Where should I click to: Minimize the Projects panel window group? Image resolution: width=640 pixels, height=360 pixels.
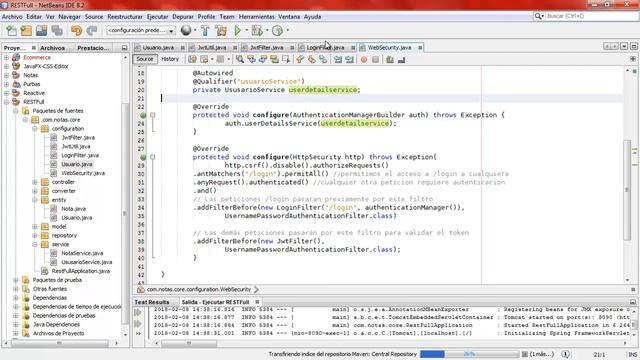124,48
